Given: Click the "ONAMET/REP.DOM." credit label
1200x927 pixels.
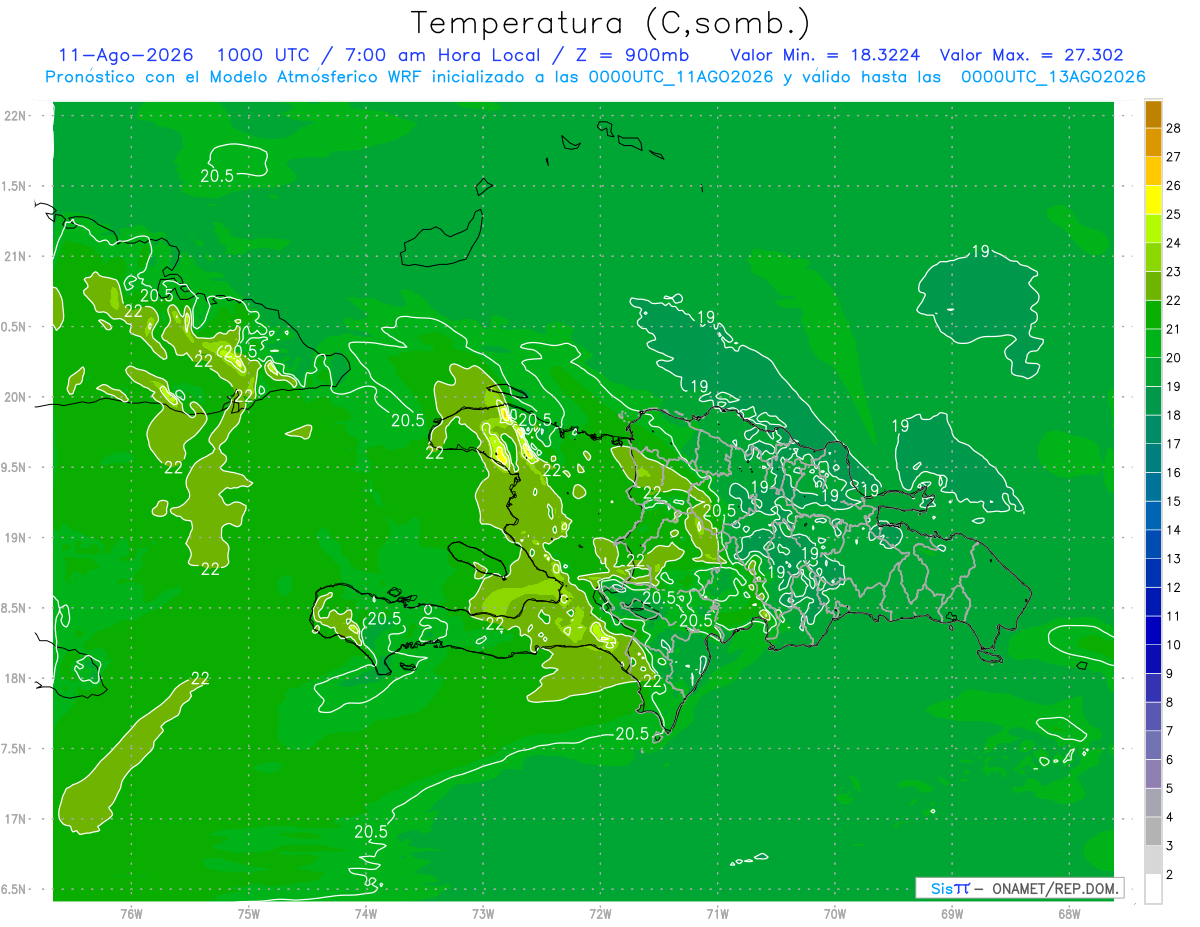Looking at the screenshot, I should point(1056,888).
